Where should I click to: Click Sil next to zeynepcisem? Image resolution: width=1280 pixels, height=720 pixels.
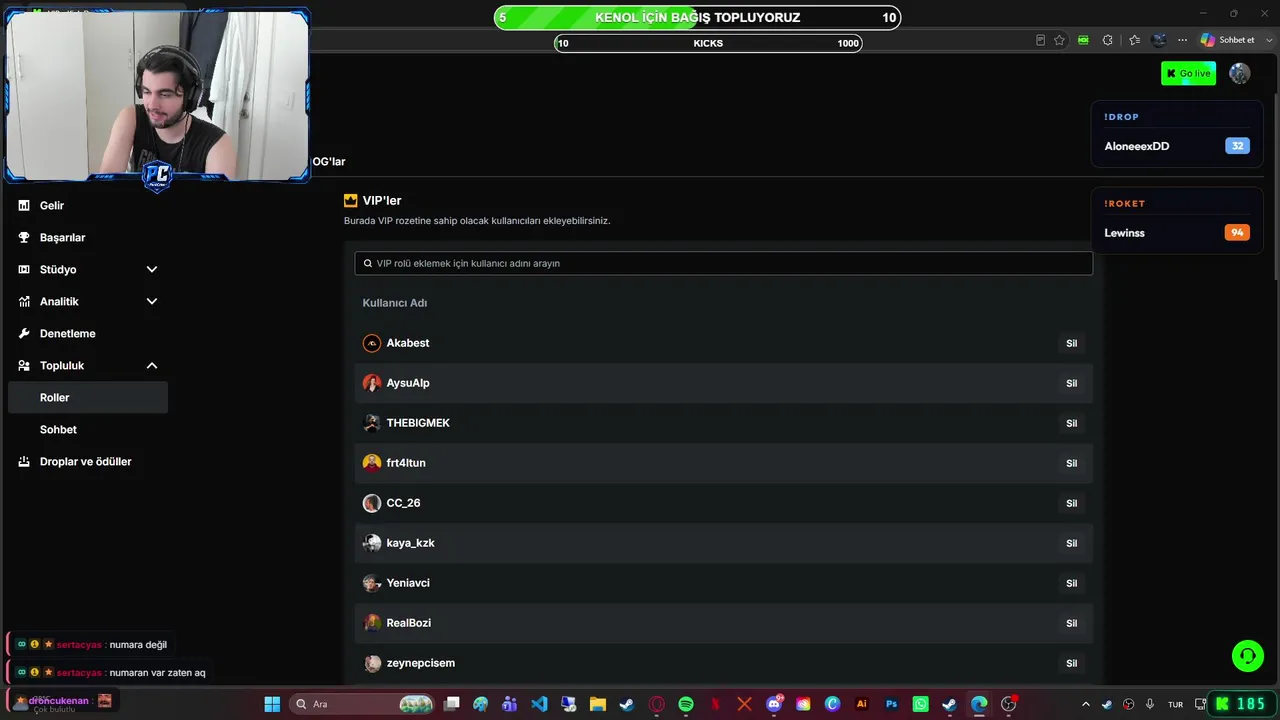click(1071, 663)
